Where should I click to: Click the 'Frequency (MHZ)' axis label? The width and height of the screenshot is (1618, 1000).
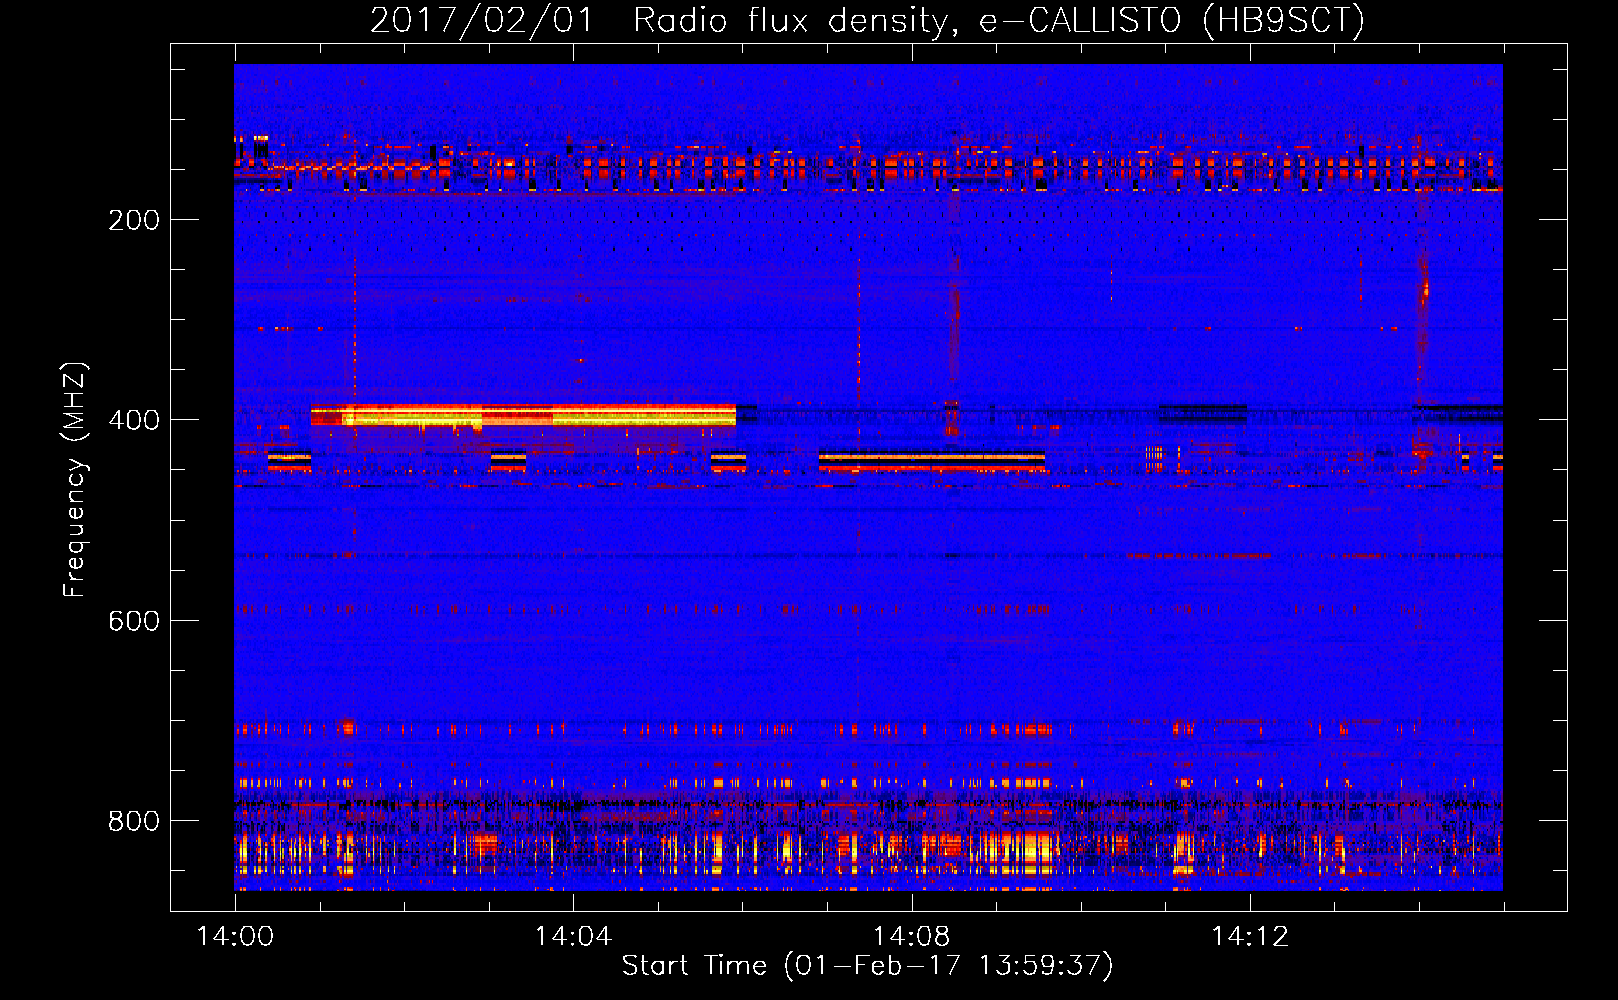tap(75, 479)
